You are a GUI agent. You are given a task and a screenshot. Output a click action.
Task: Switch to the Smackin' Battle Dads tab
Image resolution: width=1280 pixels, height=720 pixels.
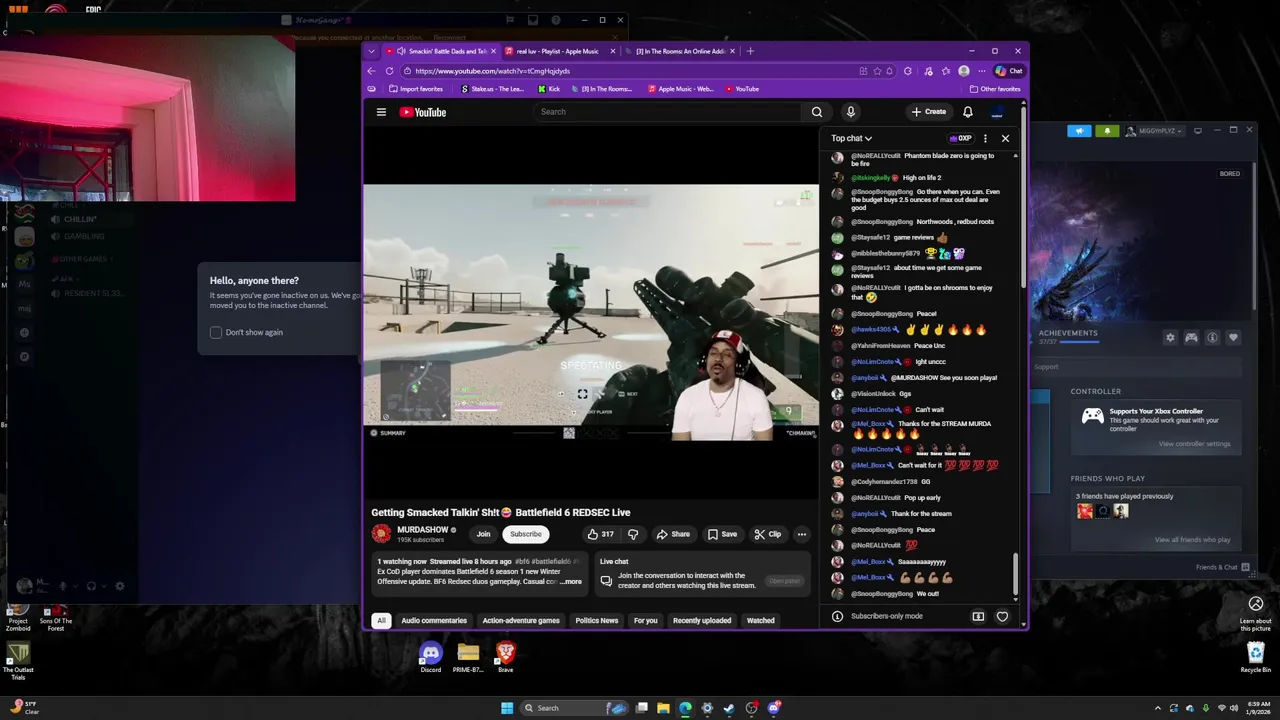pyautogui.click(x=440, y=51)
